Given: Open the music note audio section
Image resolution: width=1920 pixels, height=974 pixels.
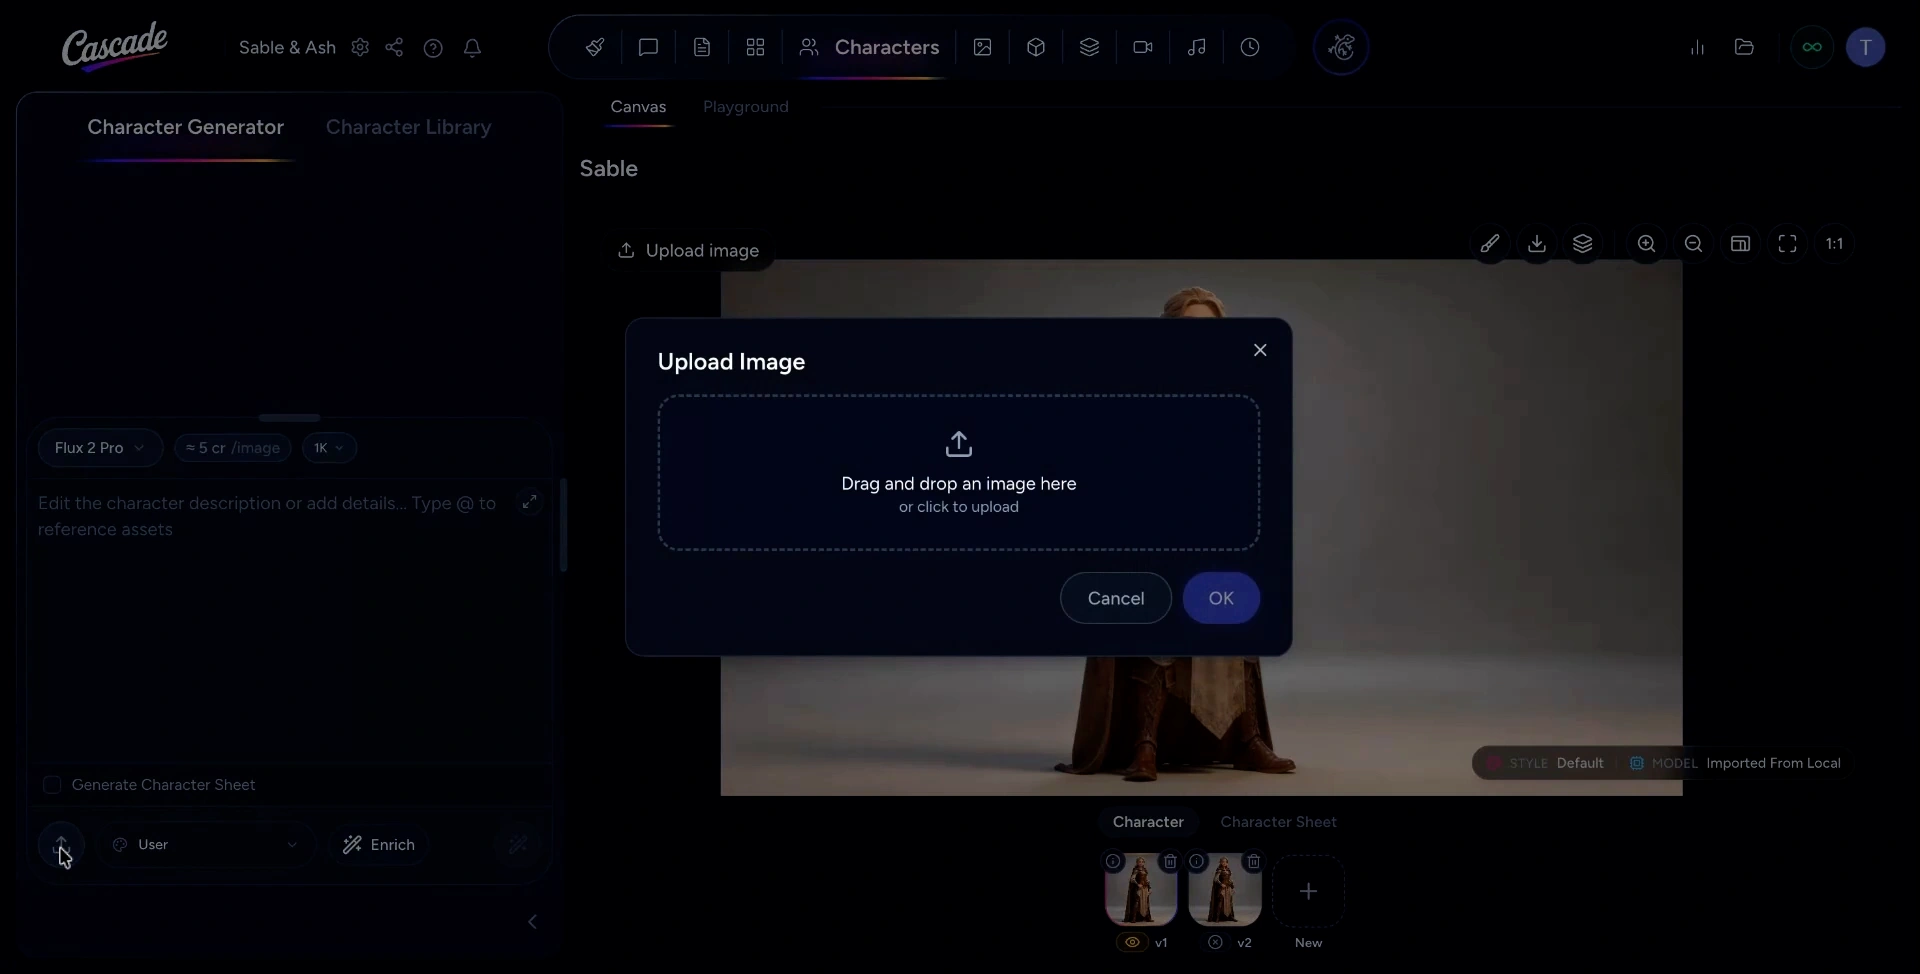Looking at the screenshot, I should pyautogui.click(x=1196, y=47).
